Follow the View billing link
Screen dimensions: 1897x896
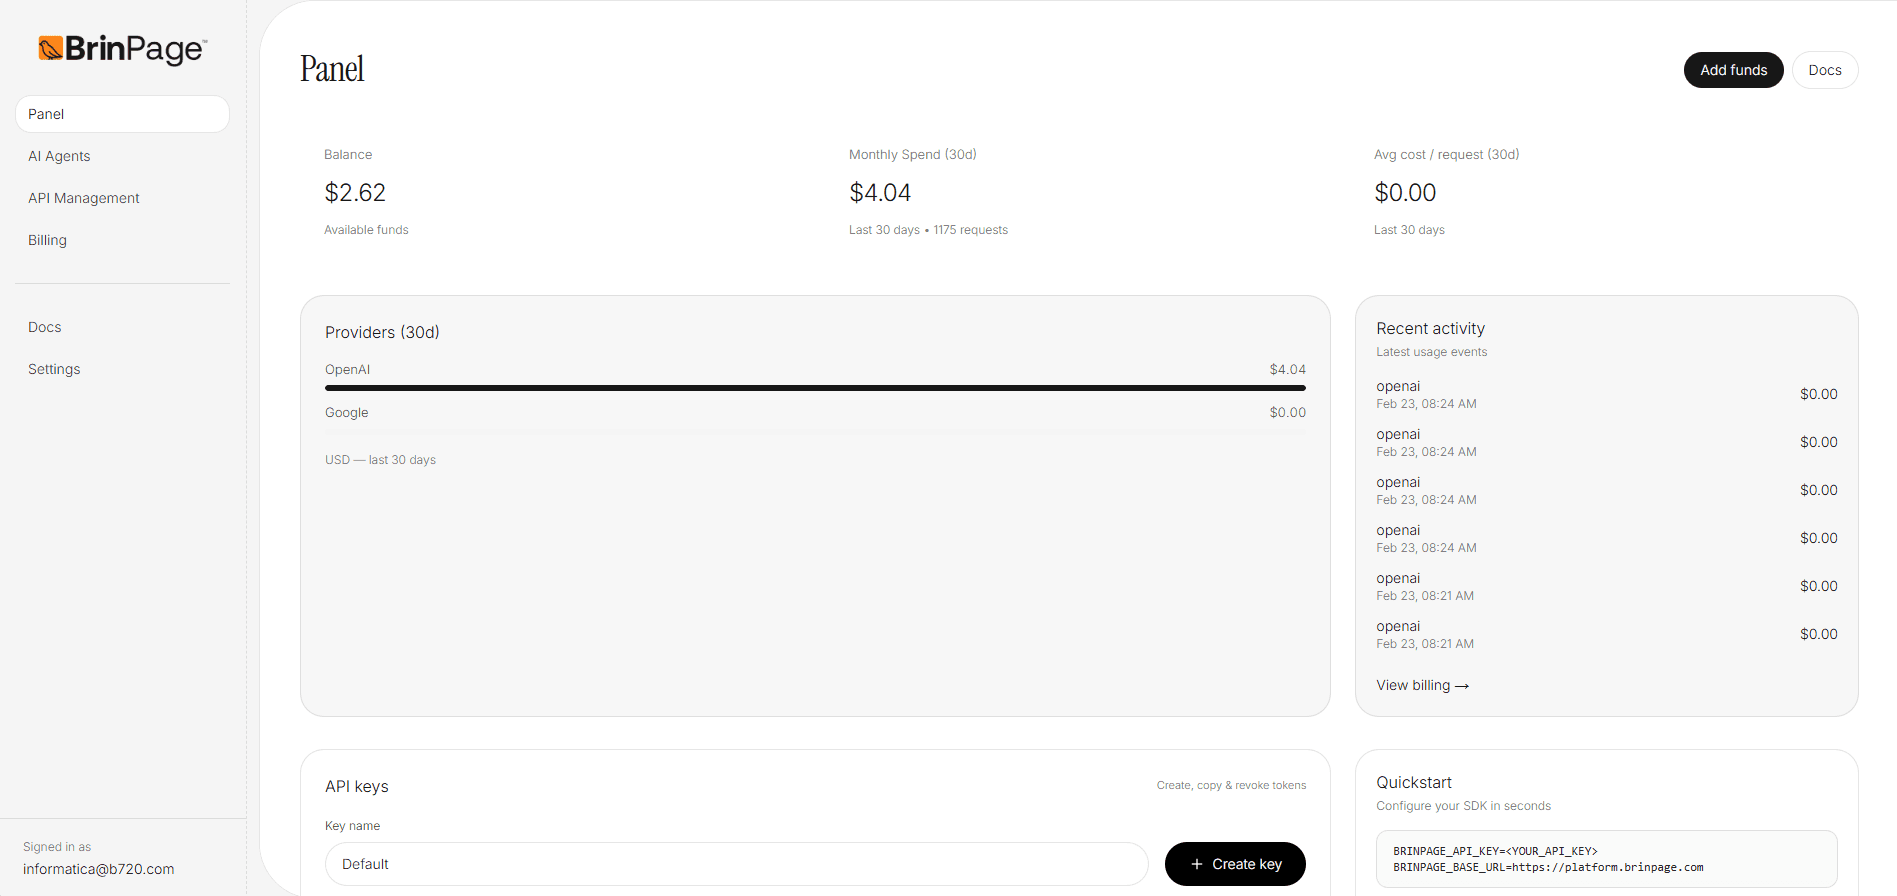tap(1422, 685)
